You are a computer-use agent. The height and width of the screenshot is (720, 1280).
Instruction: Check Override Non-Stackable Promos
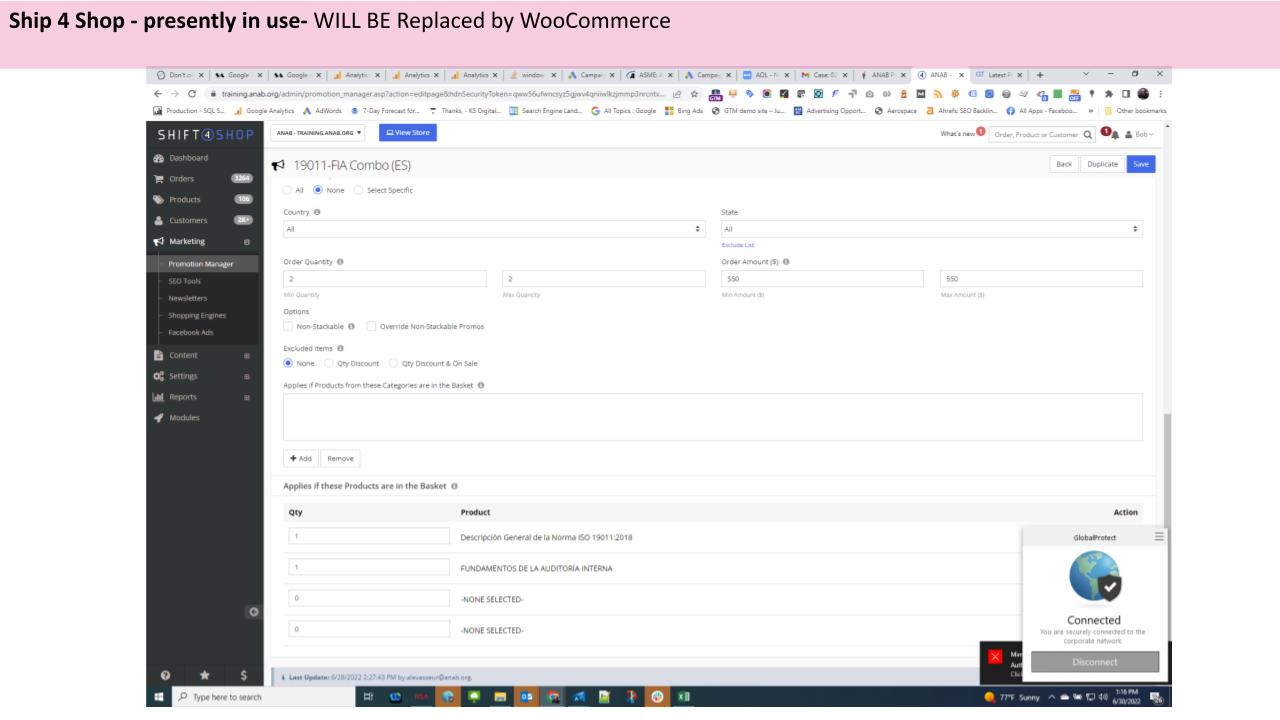372,325
